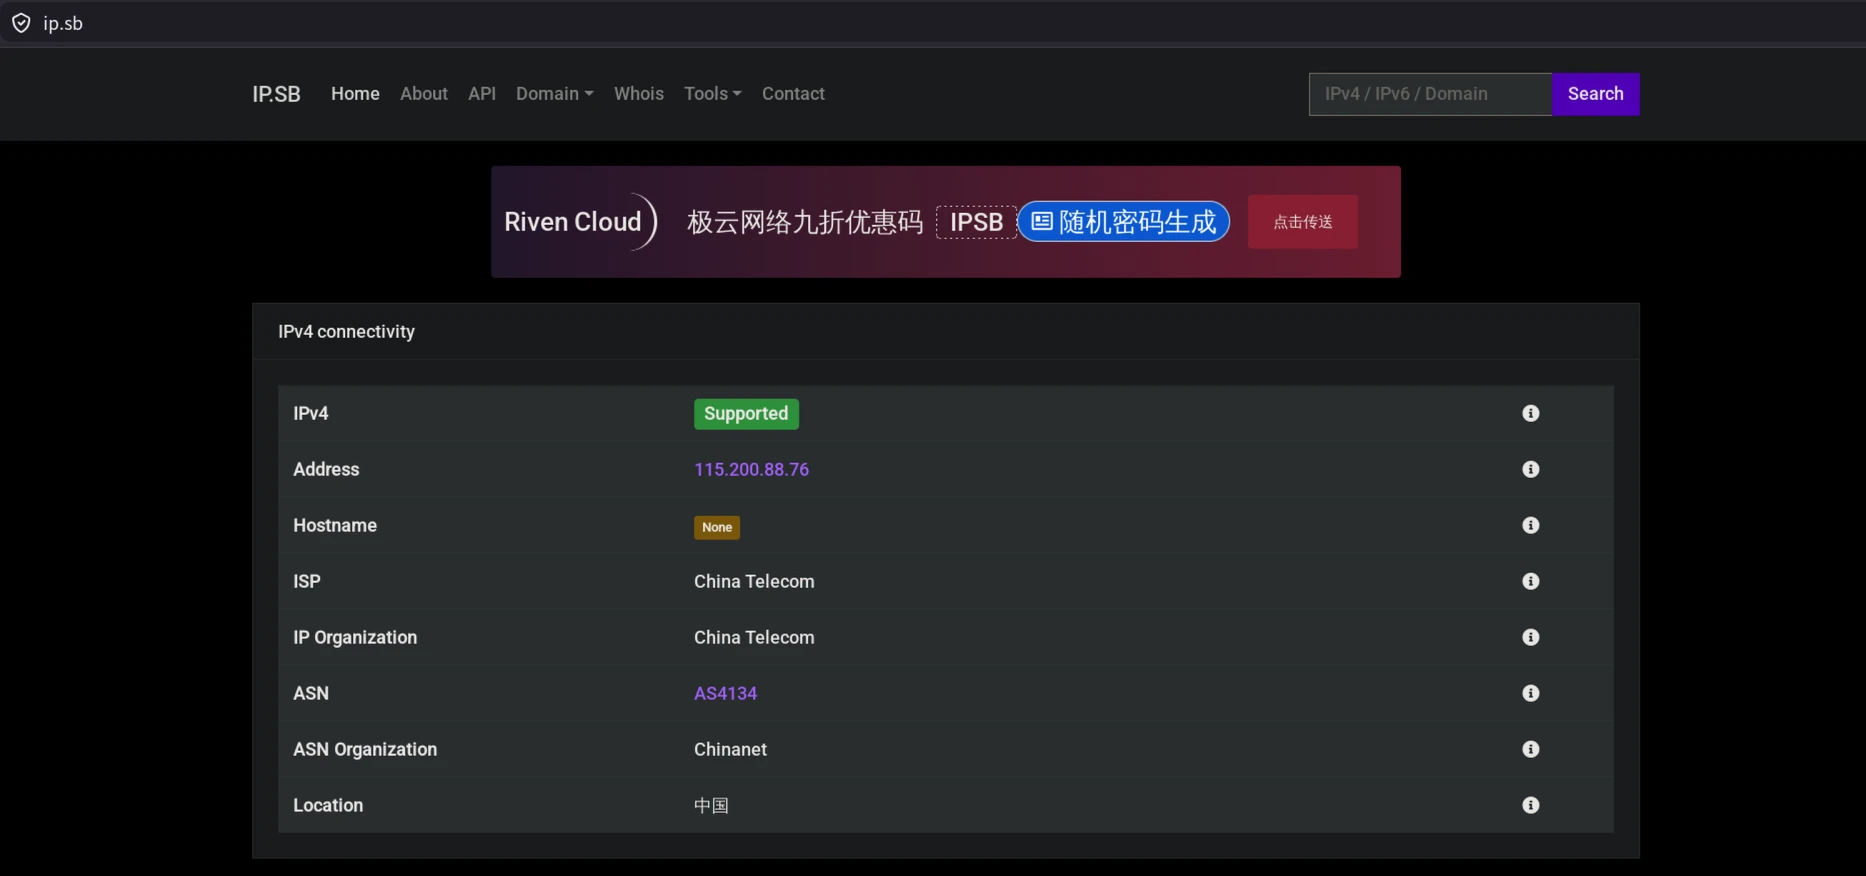Open the API page
The height and width of the screenshot is (876, 1866).
482,93
